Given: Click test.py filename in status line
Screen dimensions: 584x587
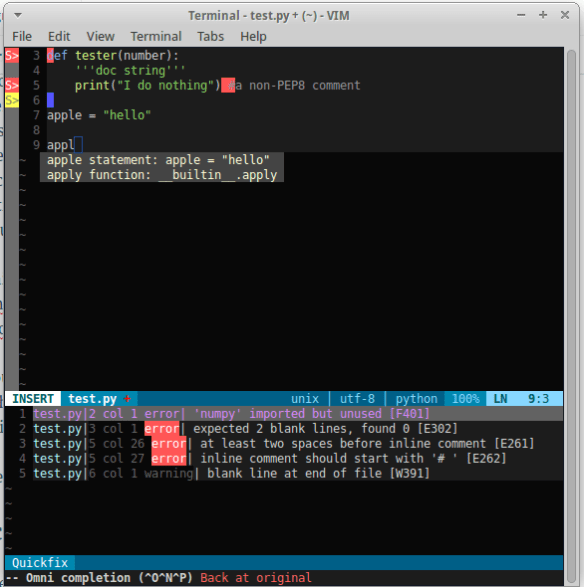Looking at the screenshot, I should click(92, 399).
